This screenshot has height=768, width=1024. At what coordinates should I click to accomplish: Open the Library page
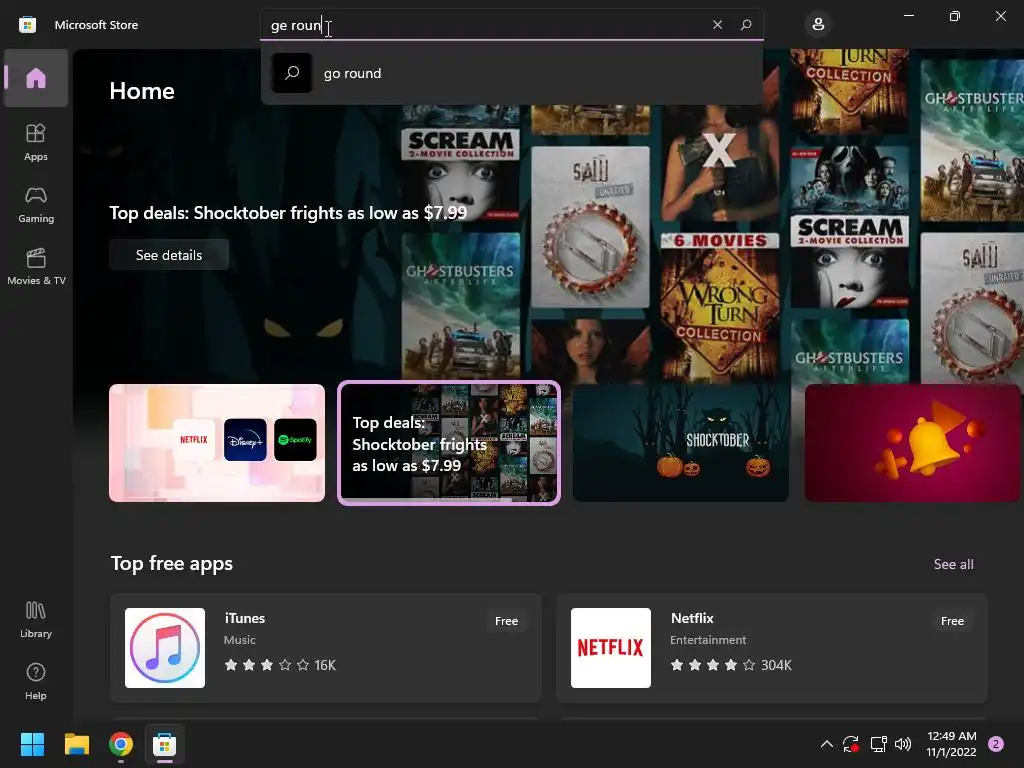pyautogui.click(x=36, y=620)
